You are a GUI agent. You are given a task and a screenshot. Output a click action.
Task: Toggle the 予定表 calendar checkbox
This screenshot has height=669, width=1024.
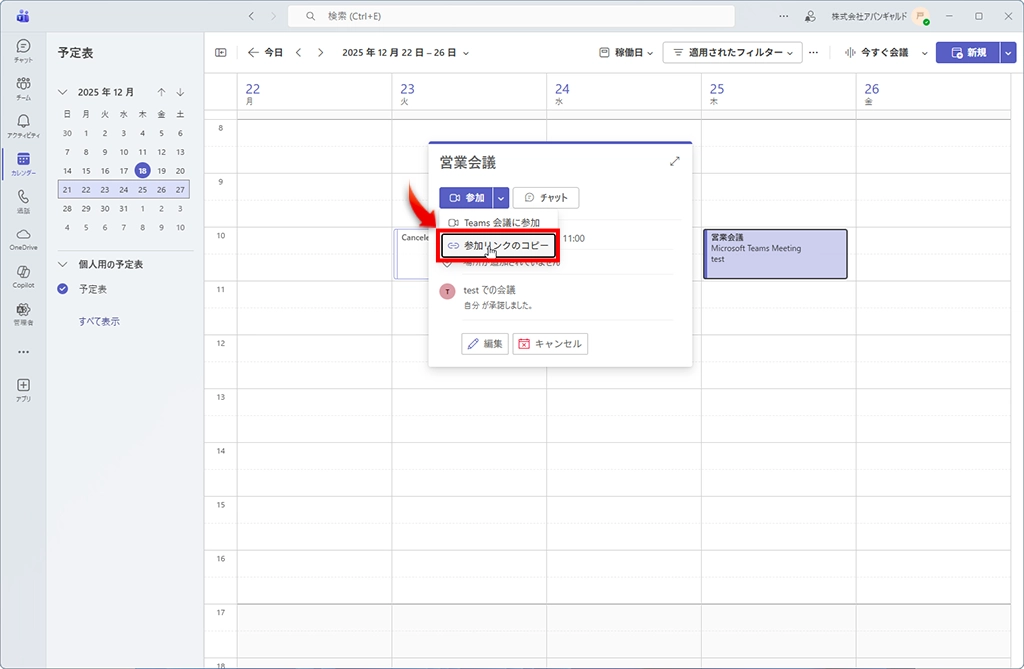(64, 289)
